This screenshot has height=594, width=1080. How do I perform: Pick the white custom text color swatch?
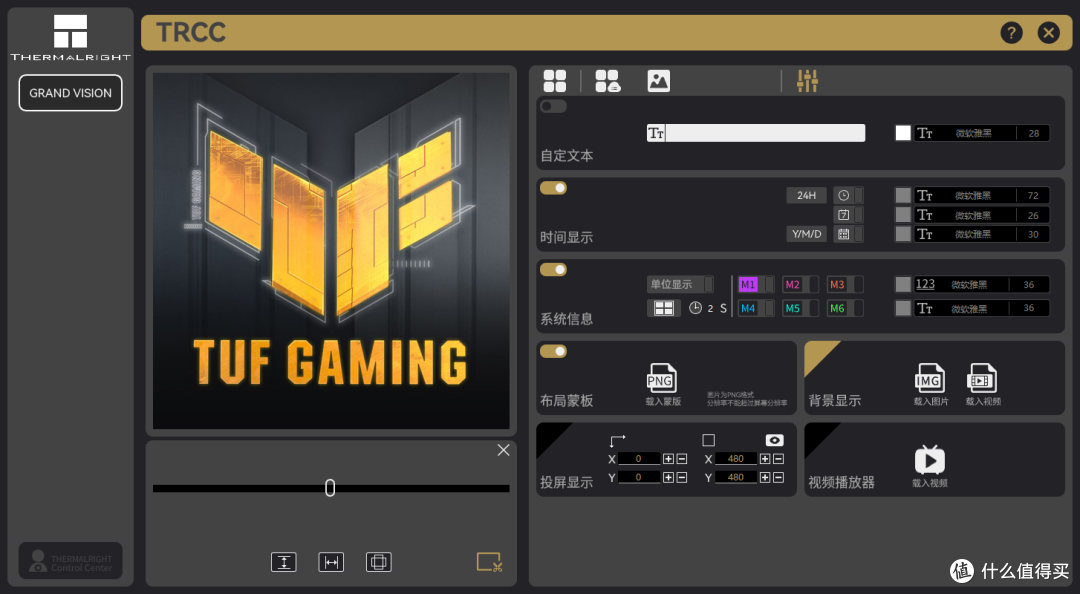pyautogui.click(x=902, y=133)
